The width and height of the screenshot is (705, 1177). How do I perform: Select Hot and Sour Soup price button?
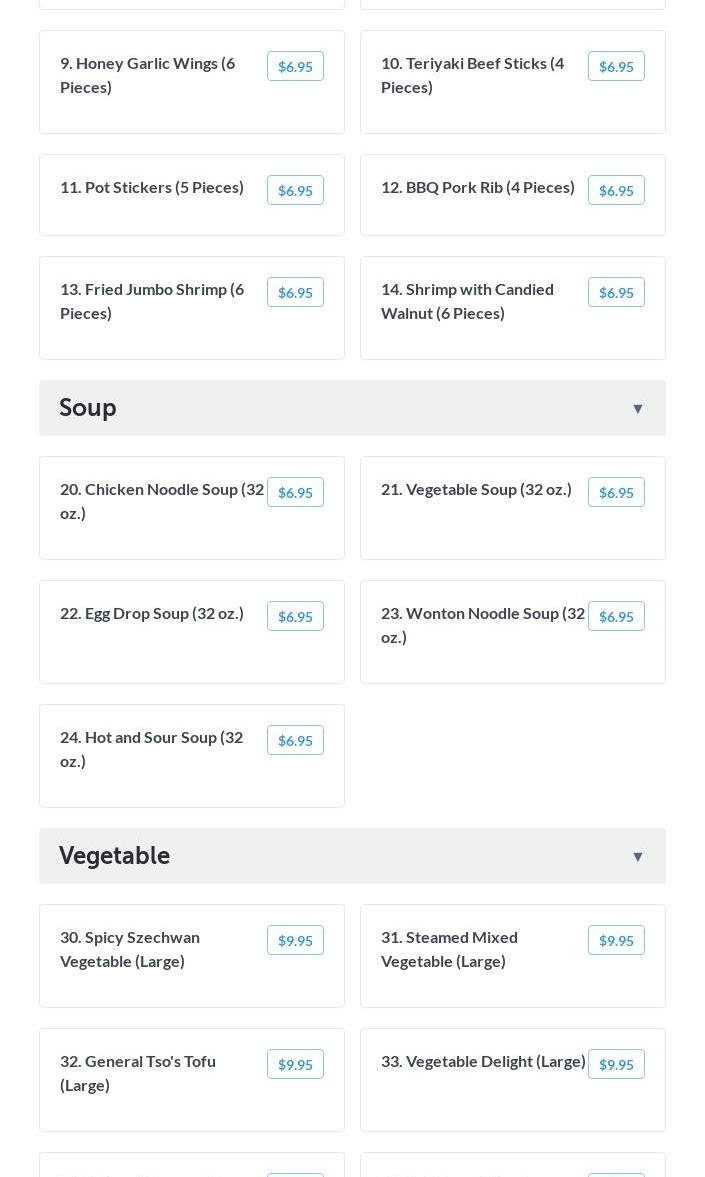pyautogui.click(x=295, y=740)
